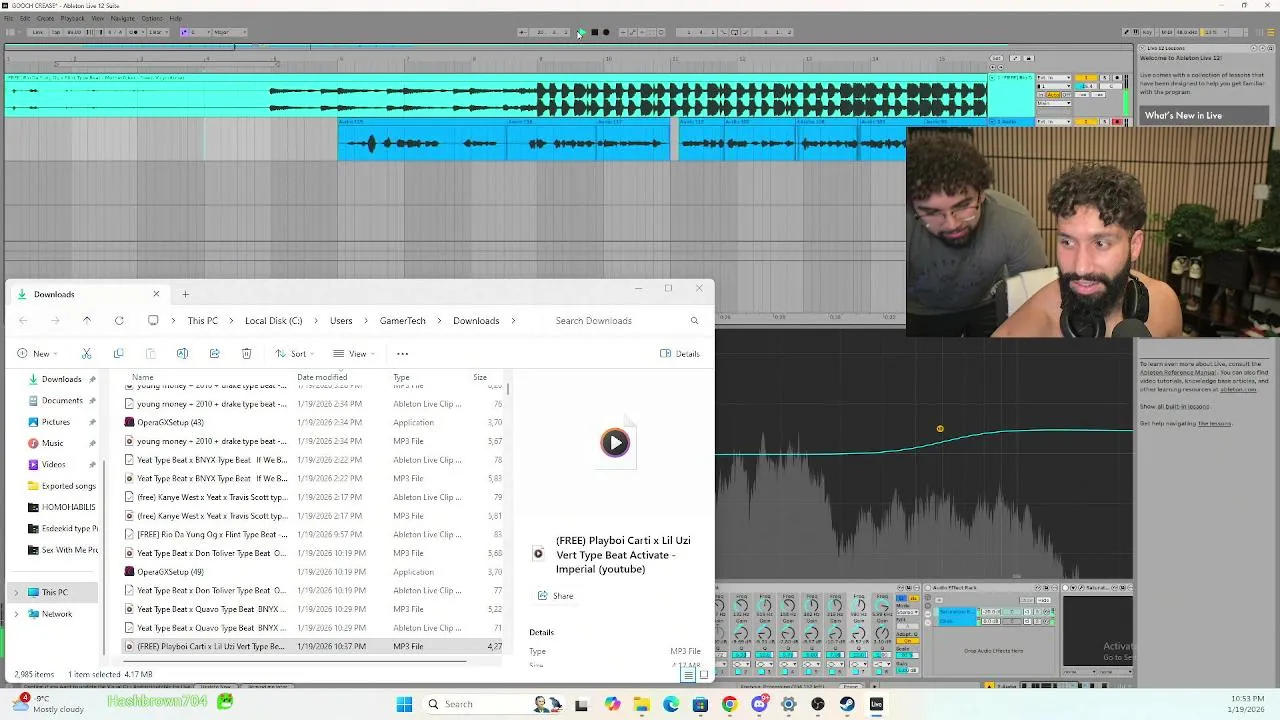Click the magnifier icon in Search Downloads
1280x720 pixels.
(694, 321)
